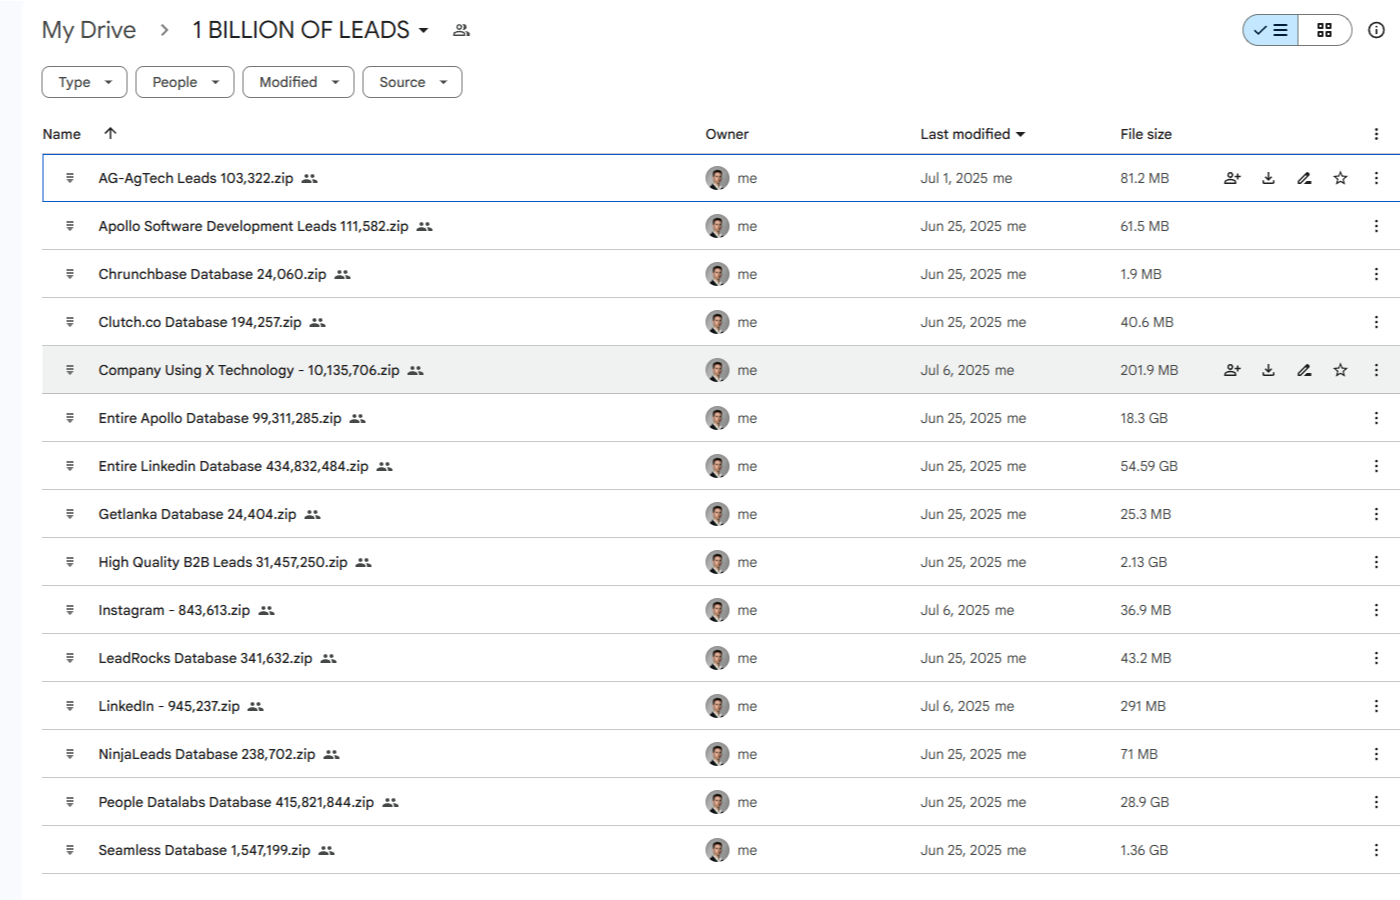
Task: Open more actions for High Quality B2B Leads
Action: pyautogui.click(x=1376, y=562)
